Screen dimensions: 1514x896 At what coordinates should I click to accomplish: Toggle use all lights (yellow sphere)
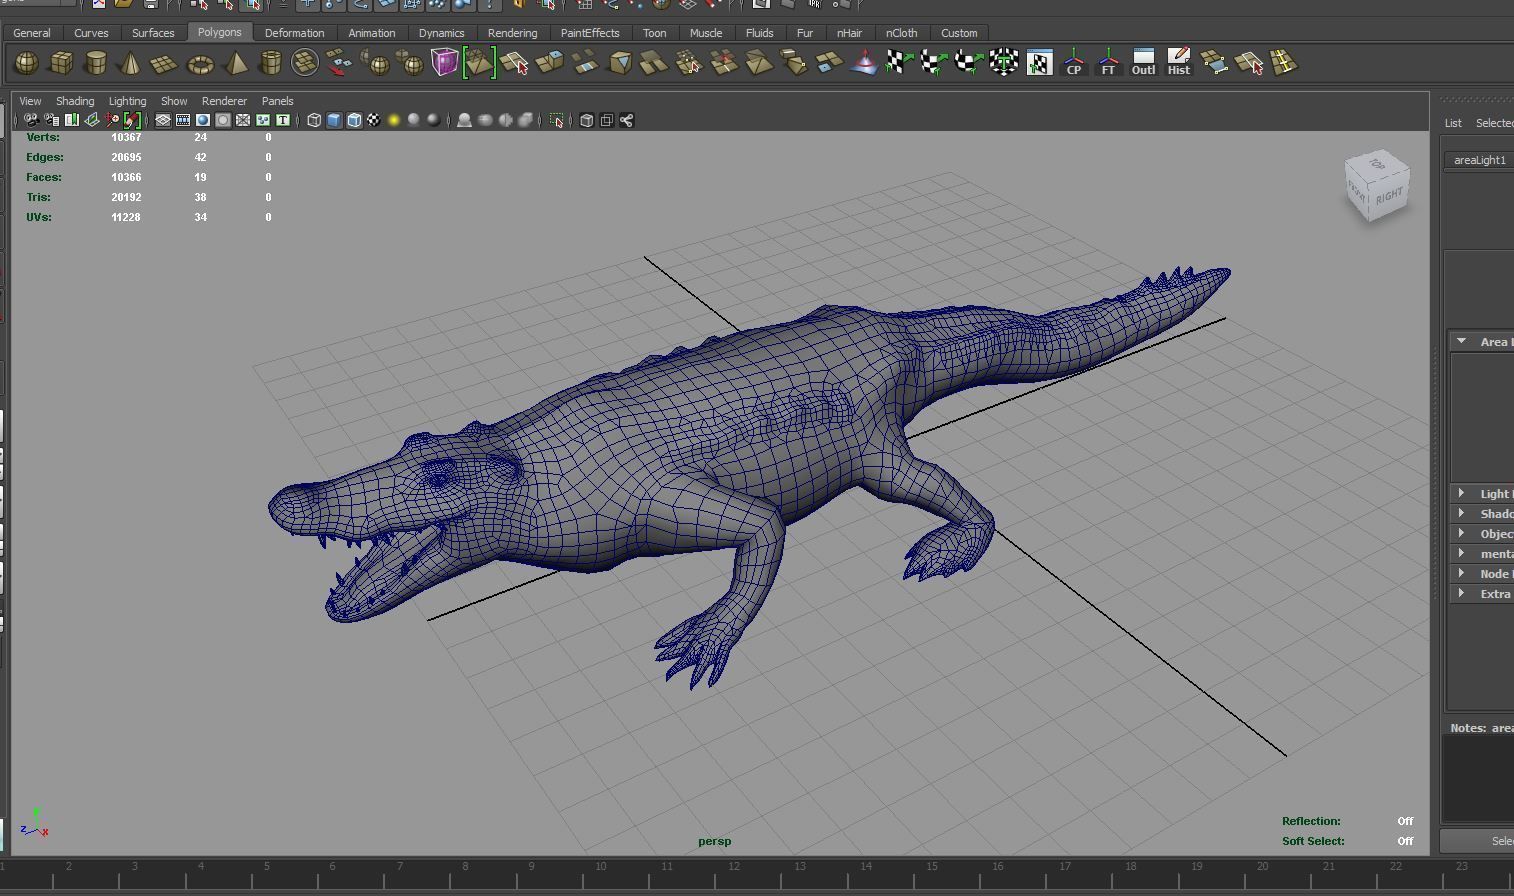point(394,120)
